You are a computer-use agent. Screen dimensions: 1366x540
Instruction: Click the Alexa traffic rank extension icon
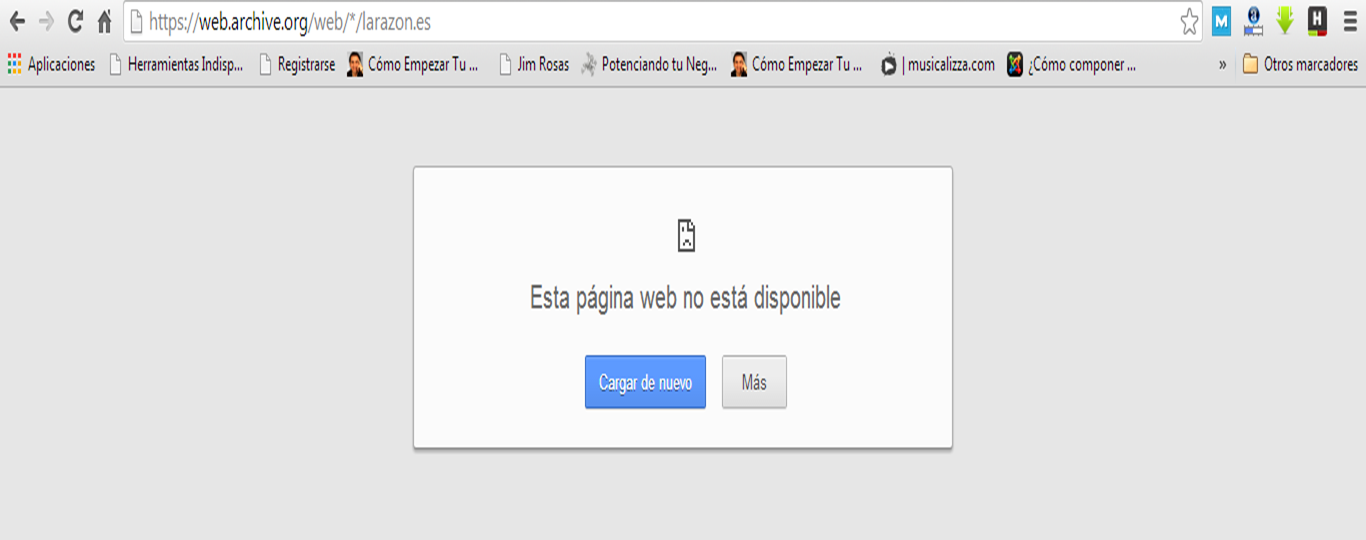[1253, 21]
